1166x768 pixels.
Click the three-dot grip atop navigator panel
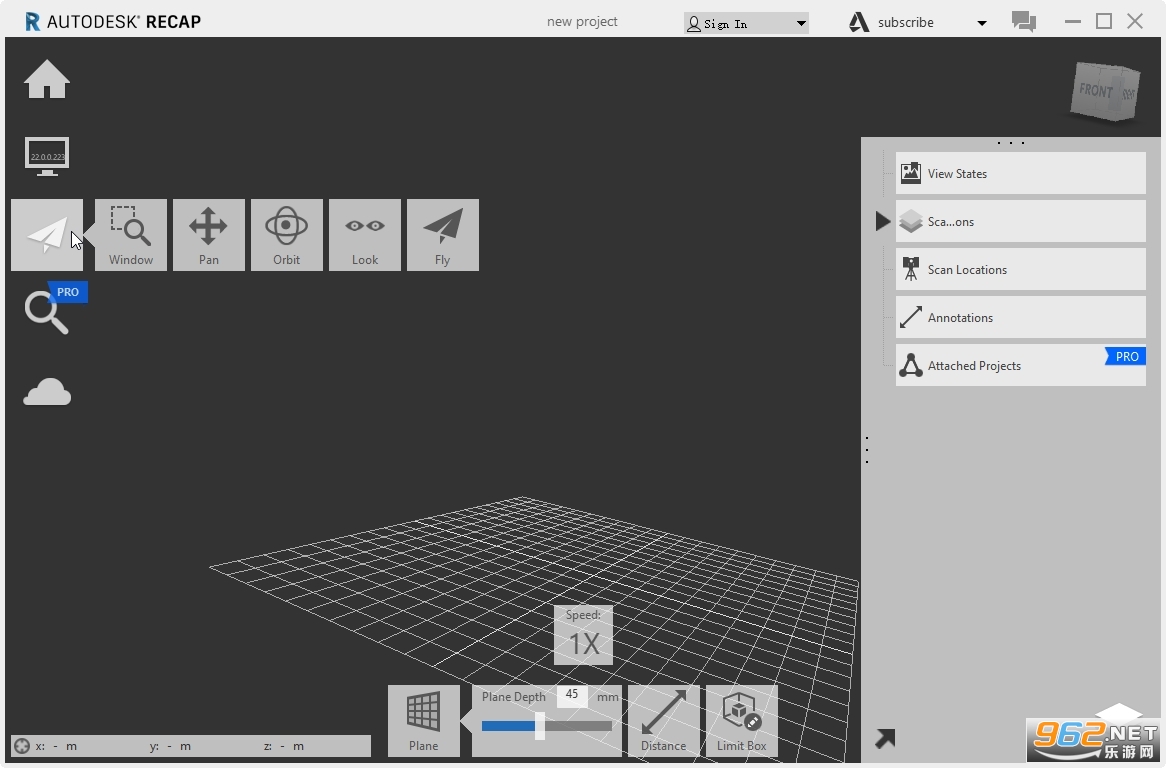(x=1011, y=143)
